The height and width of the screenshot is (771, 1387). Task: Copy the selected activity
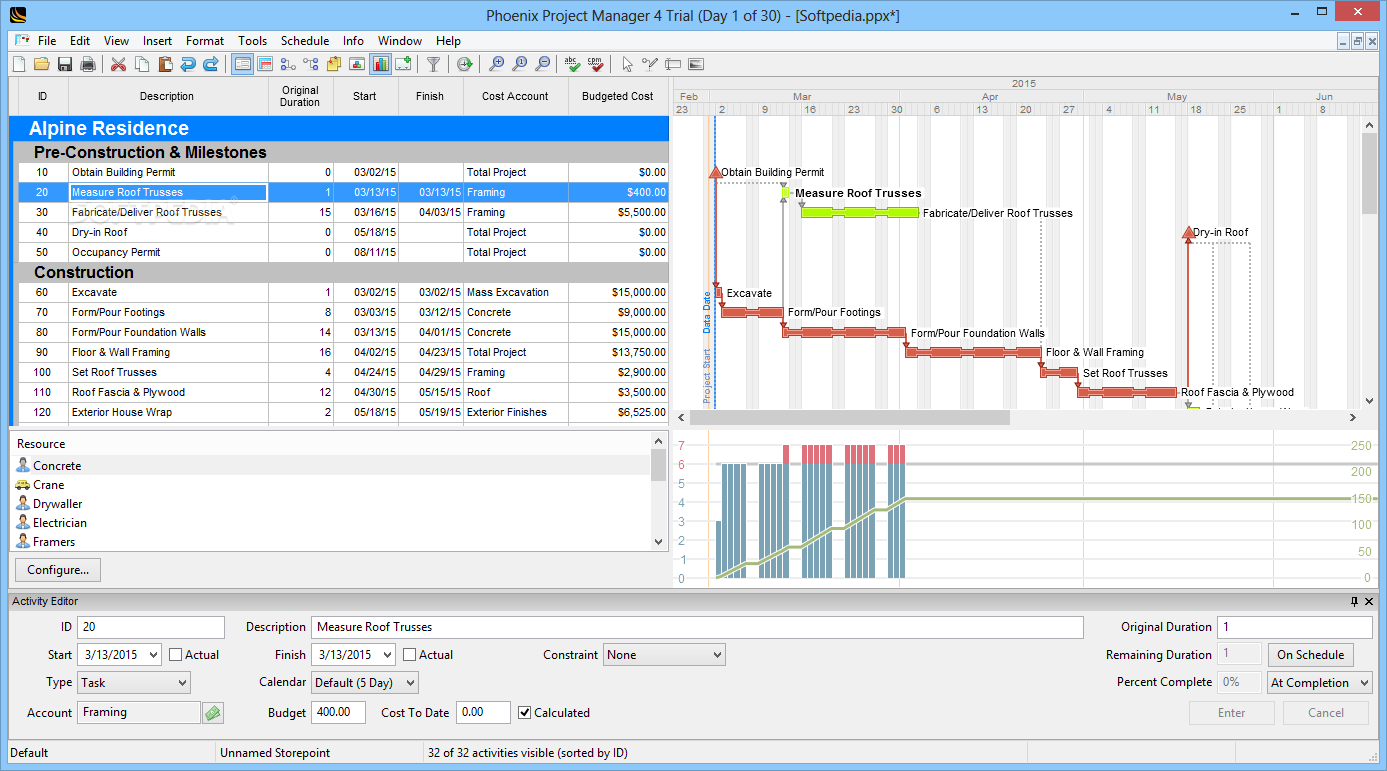point(142,64)
